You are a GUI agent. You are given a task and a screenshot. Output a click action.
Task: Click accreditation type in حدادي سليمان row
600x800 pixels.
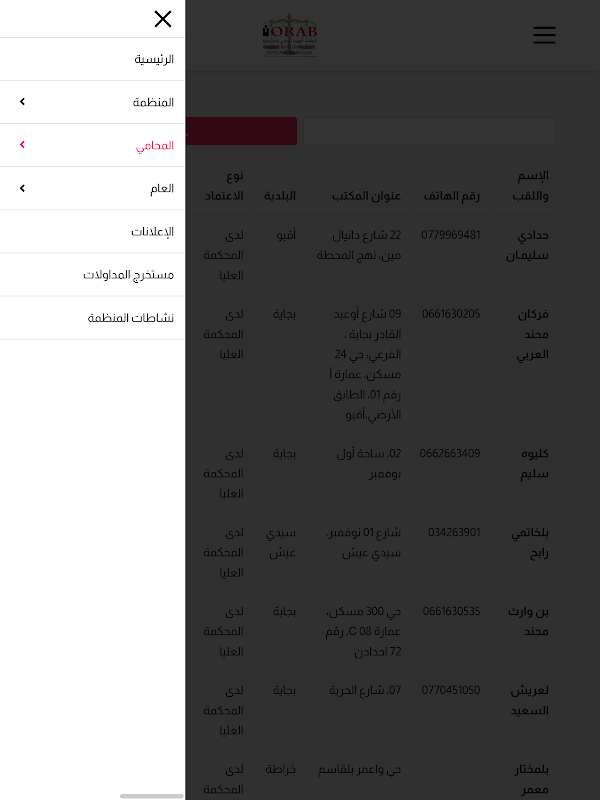223,255
